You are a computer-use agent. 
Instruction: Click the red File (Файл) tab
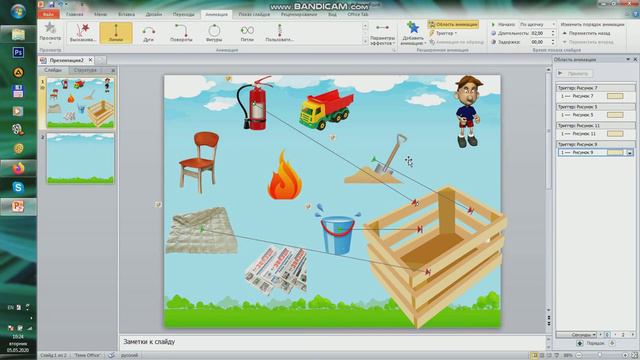click(48, 14)
